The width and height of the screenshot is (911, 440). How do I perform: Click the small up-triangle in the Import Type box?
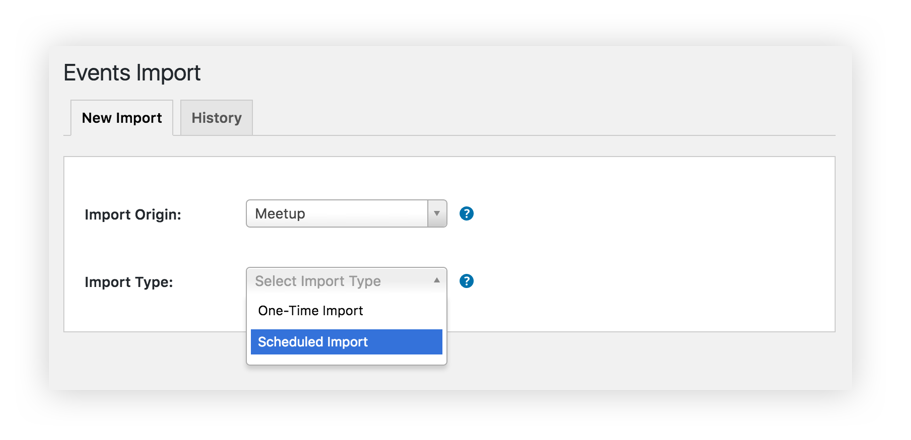coord(437,281)
